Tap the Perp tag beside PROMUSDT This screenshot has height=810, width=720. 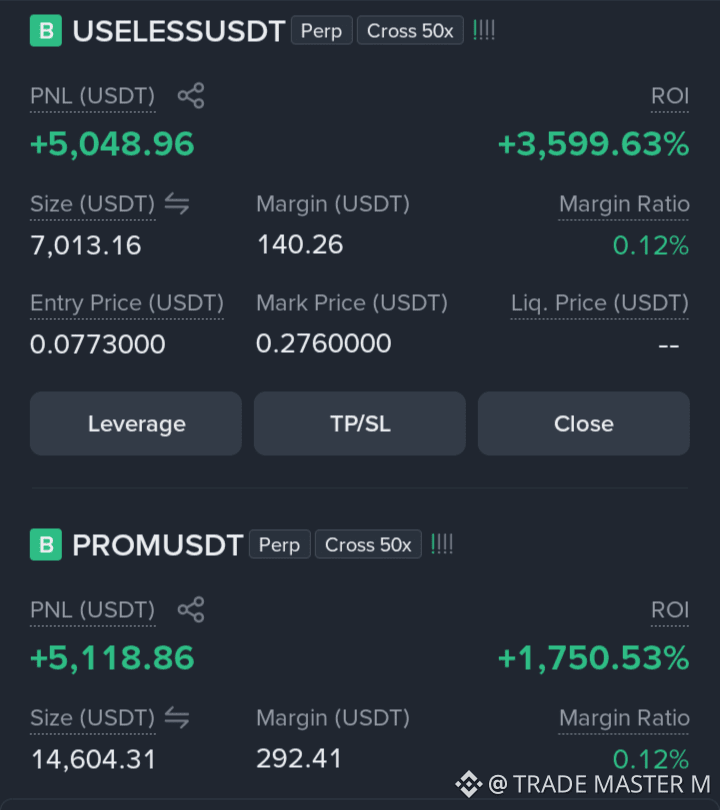pyautogui.click(x=279, y=544)
